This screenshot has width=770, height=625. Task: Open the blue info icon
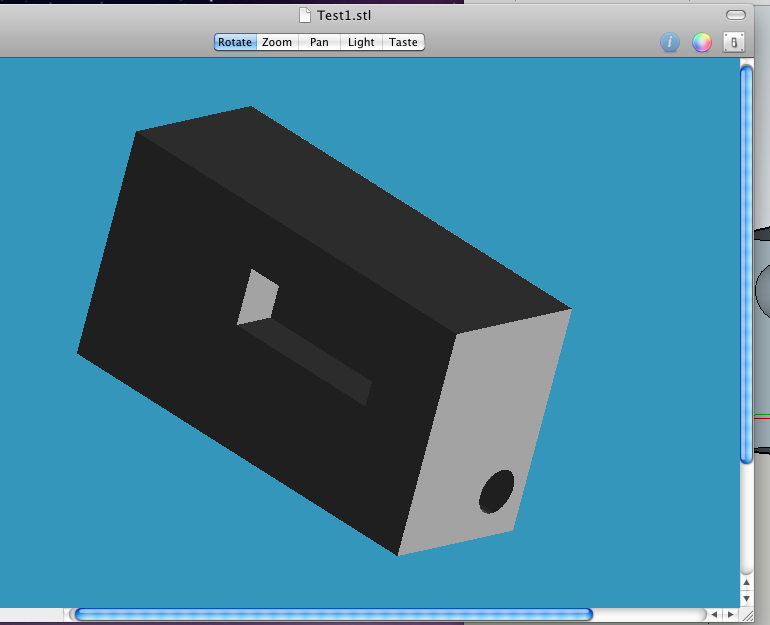(x=670, y=42)
